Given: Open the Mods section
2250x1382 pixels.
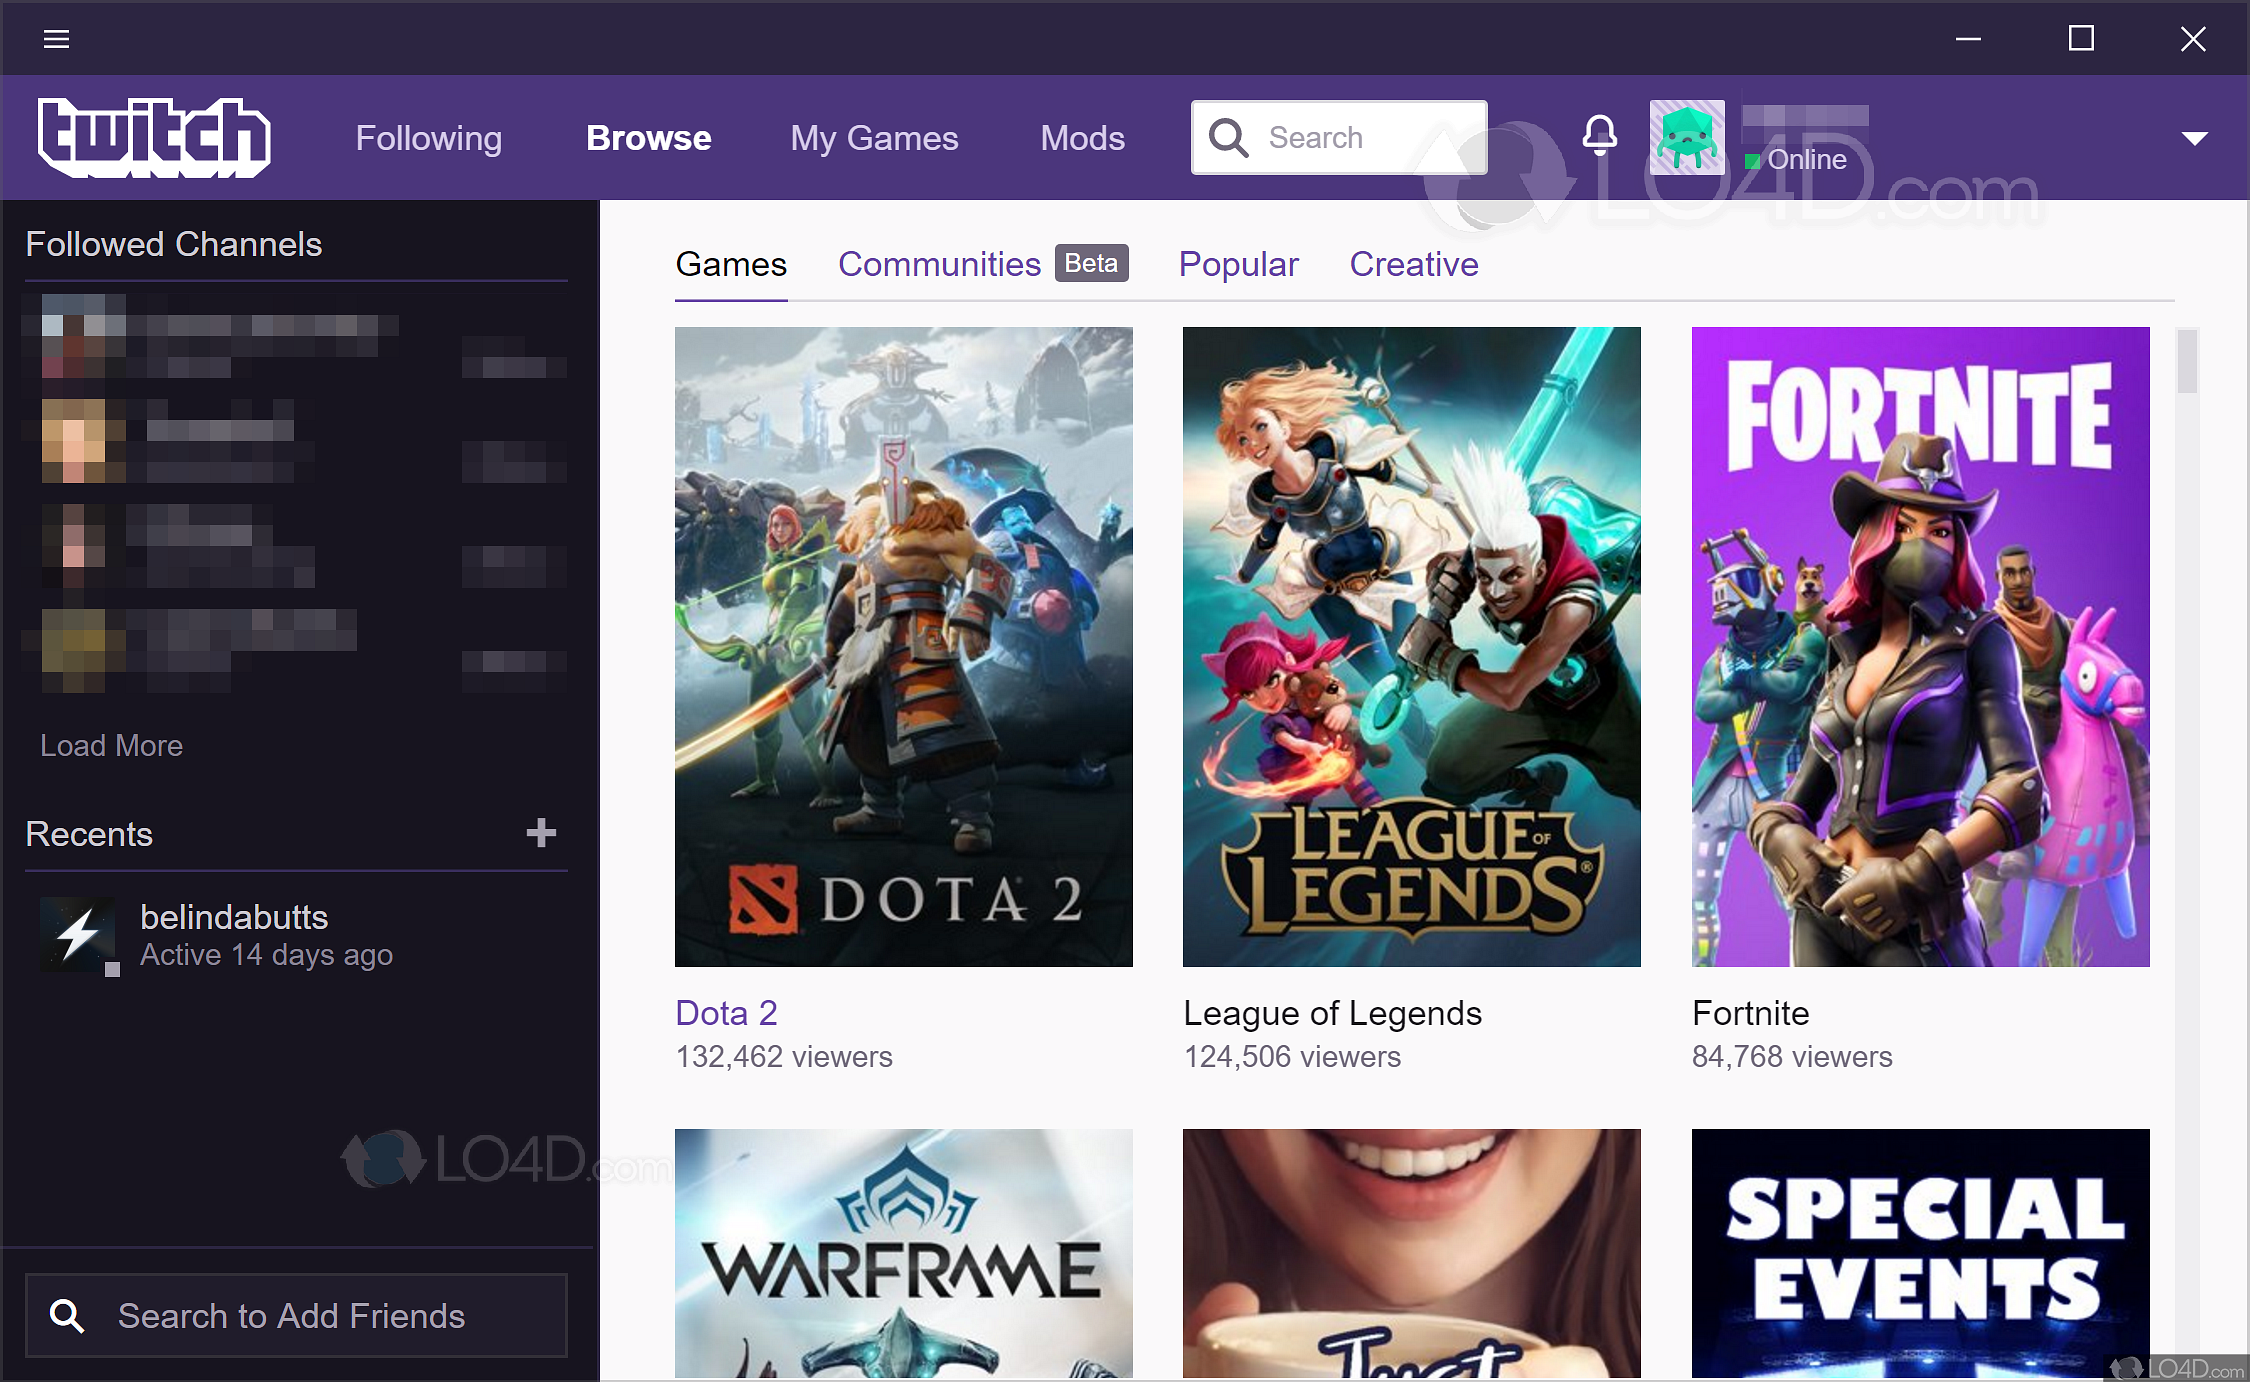Looking at the screenshot, I should pos(1083,138).
